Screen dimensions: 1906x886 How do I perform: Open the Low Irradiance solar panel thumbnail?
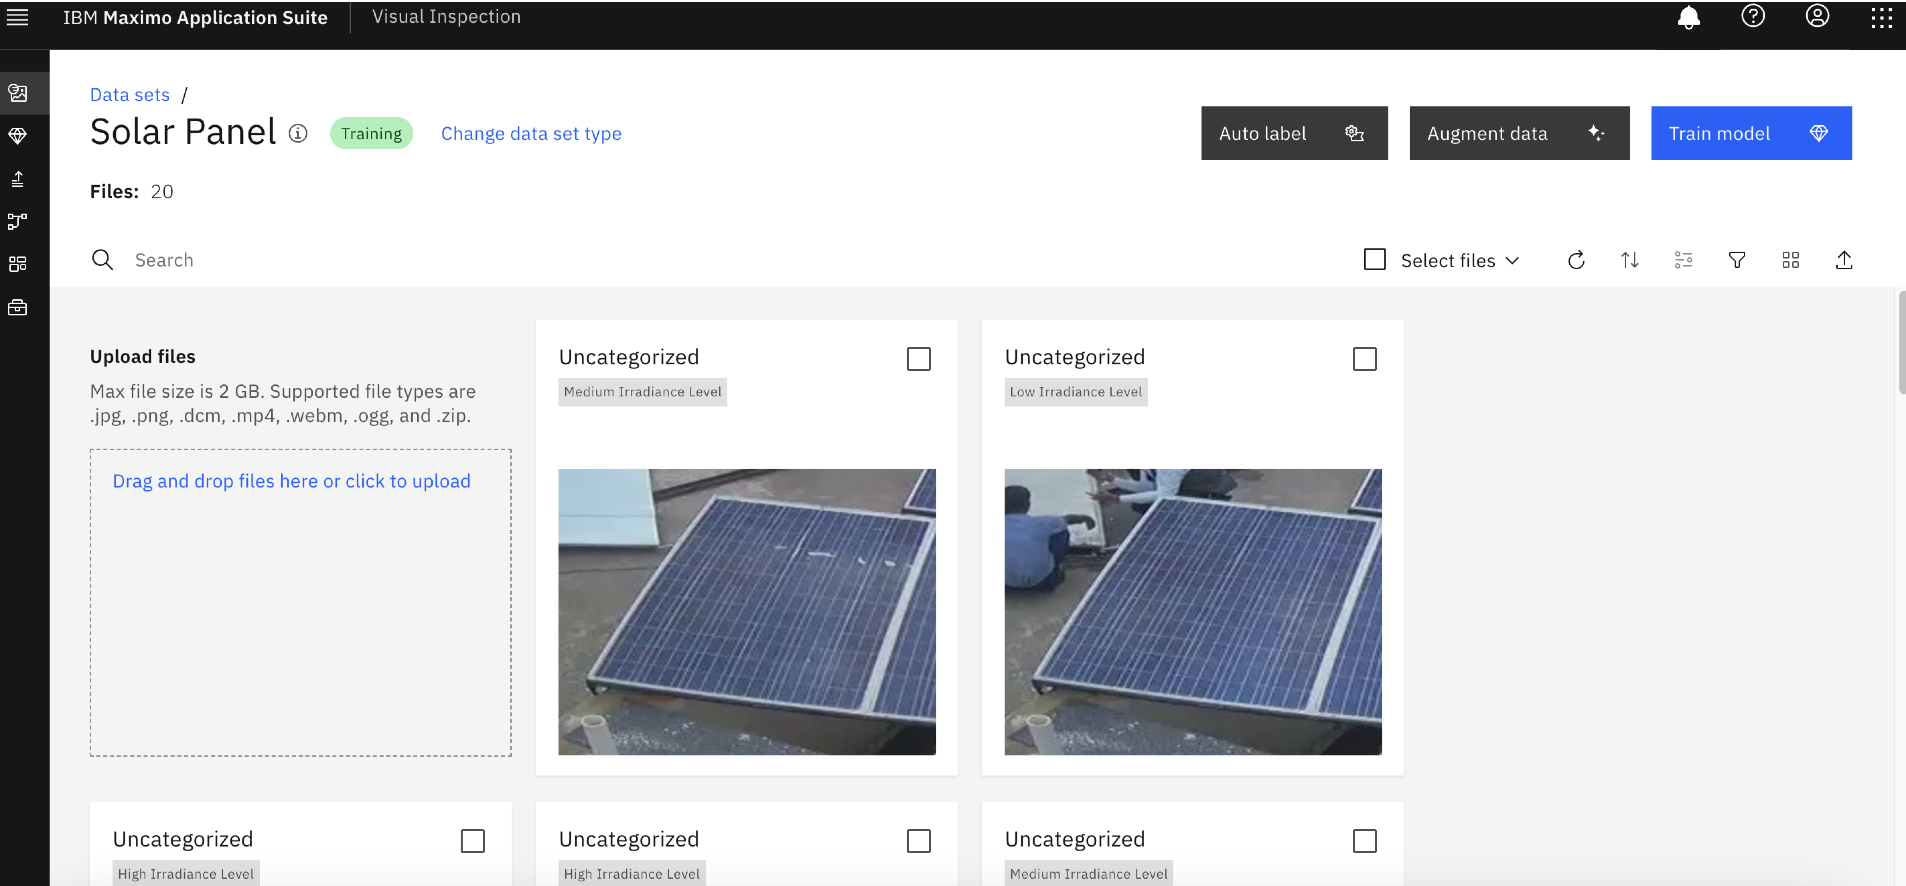pos(1193,612)
